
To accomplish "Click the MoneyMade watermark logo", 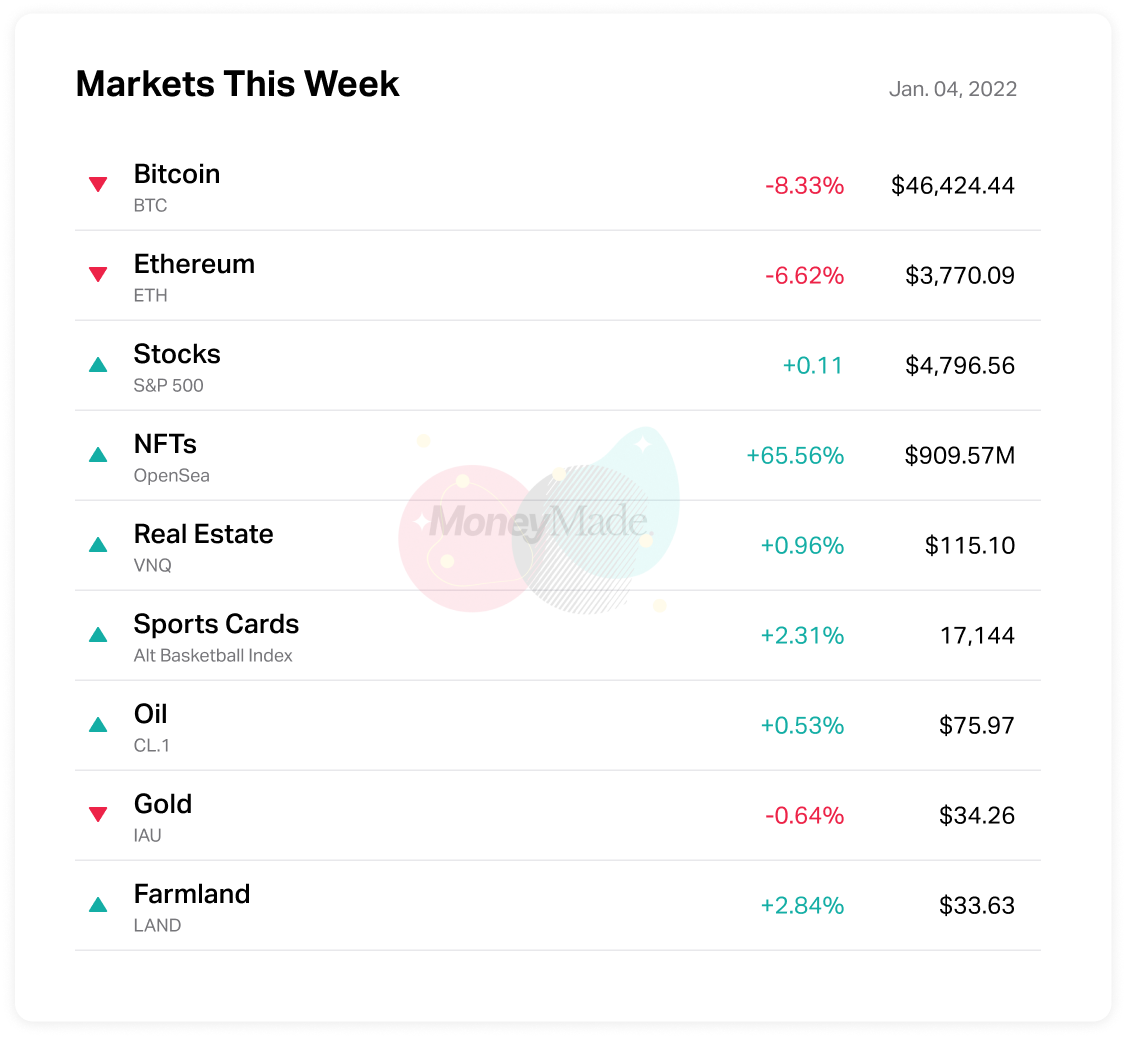I will [540, 521].
